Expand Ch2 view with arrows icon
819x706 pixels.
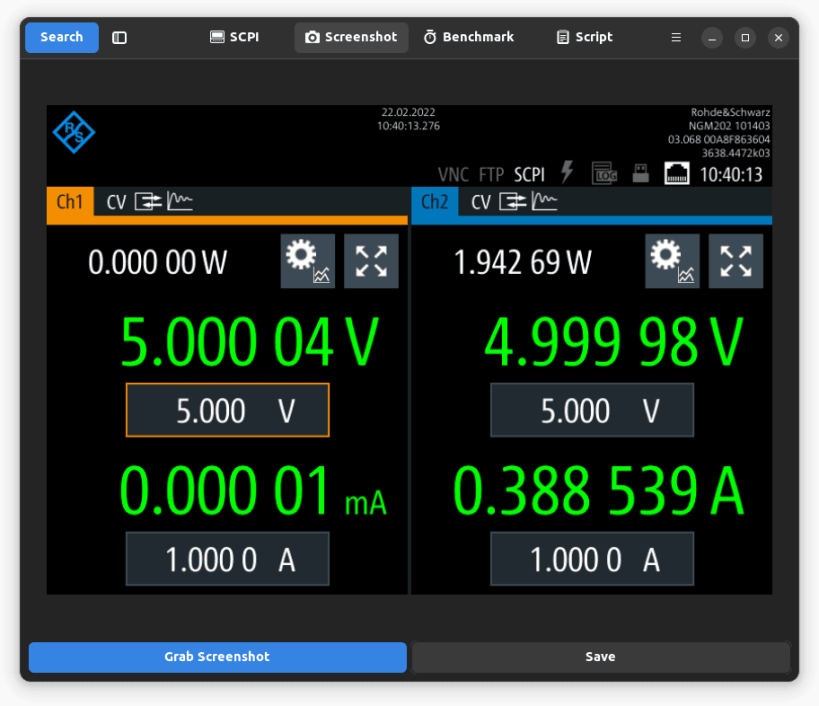(x=735, y=261)
